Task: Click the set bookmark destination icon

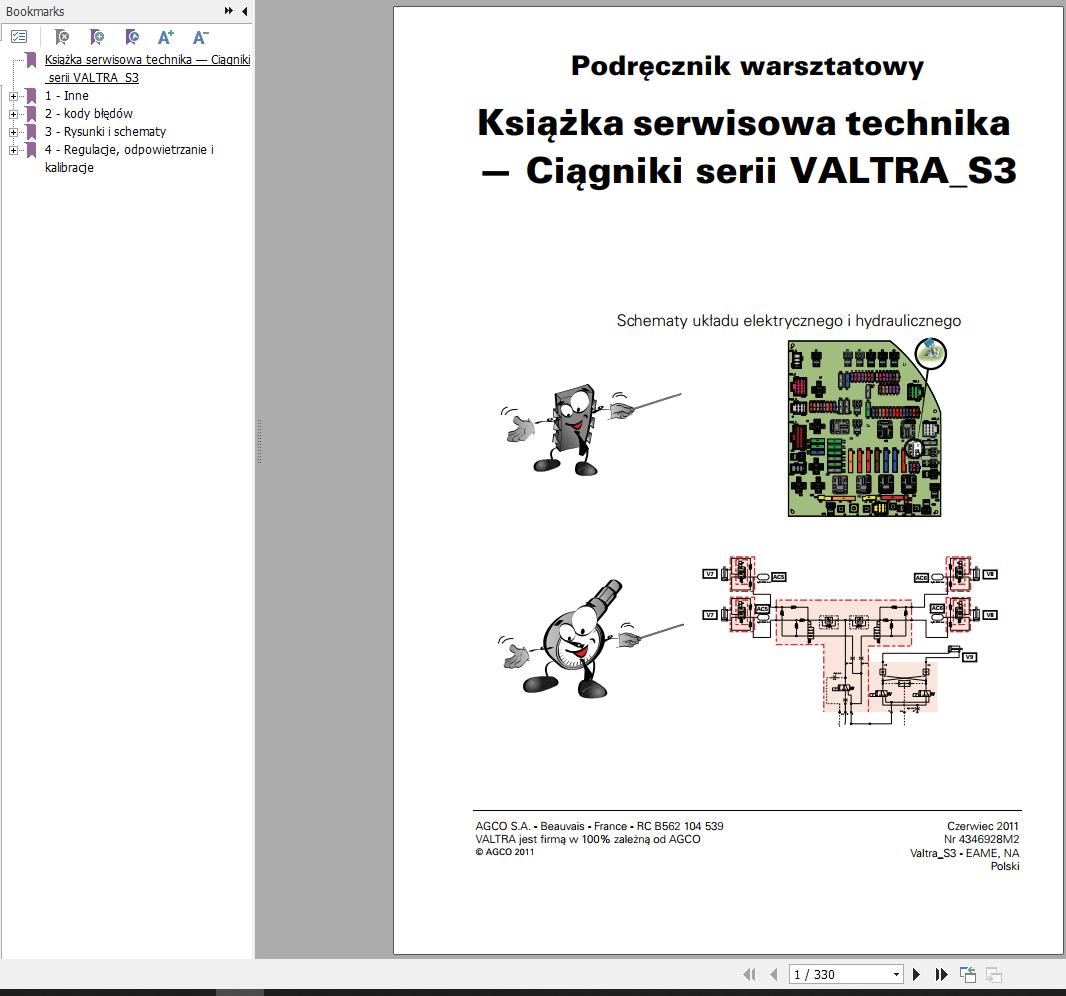Action: coord(132,37)
